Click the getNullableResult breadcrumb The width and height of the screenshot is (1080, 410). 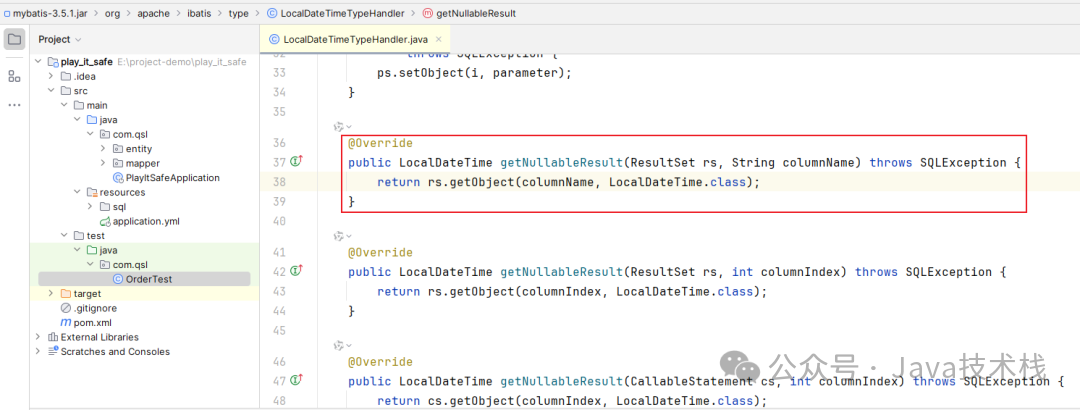coord(476,13)
